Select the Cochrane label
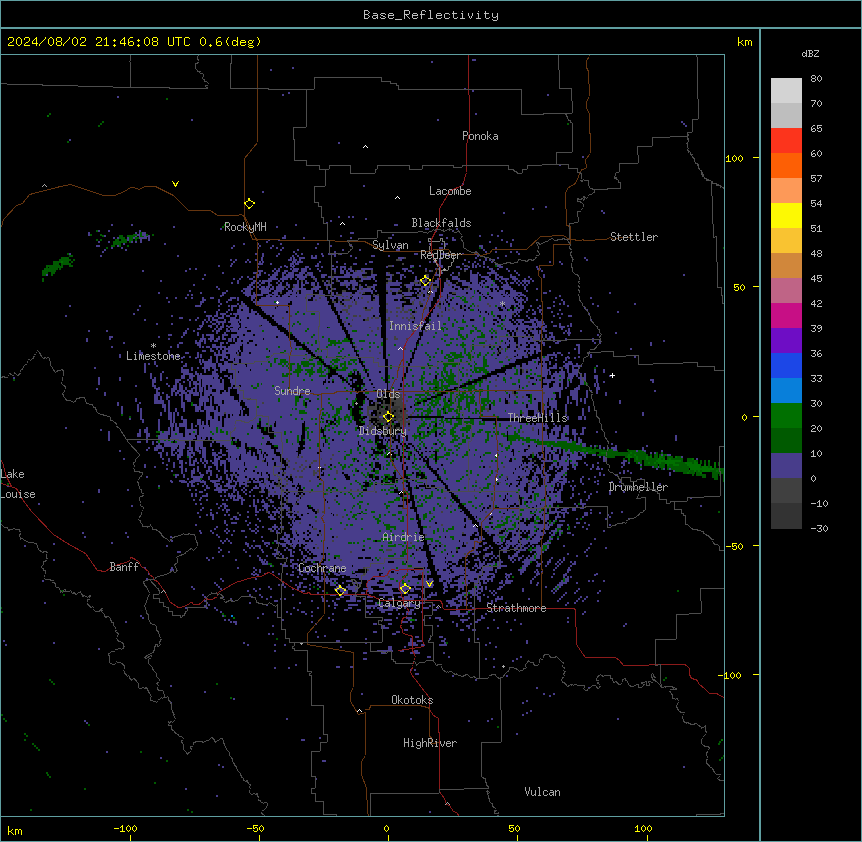The image size is (862, 842). pos(322,568)
